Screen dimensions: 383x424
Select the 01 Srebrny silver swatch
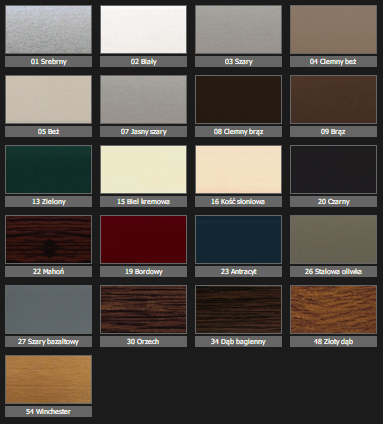48,30
